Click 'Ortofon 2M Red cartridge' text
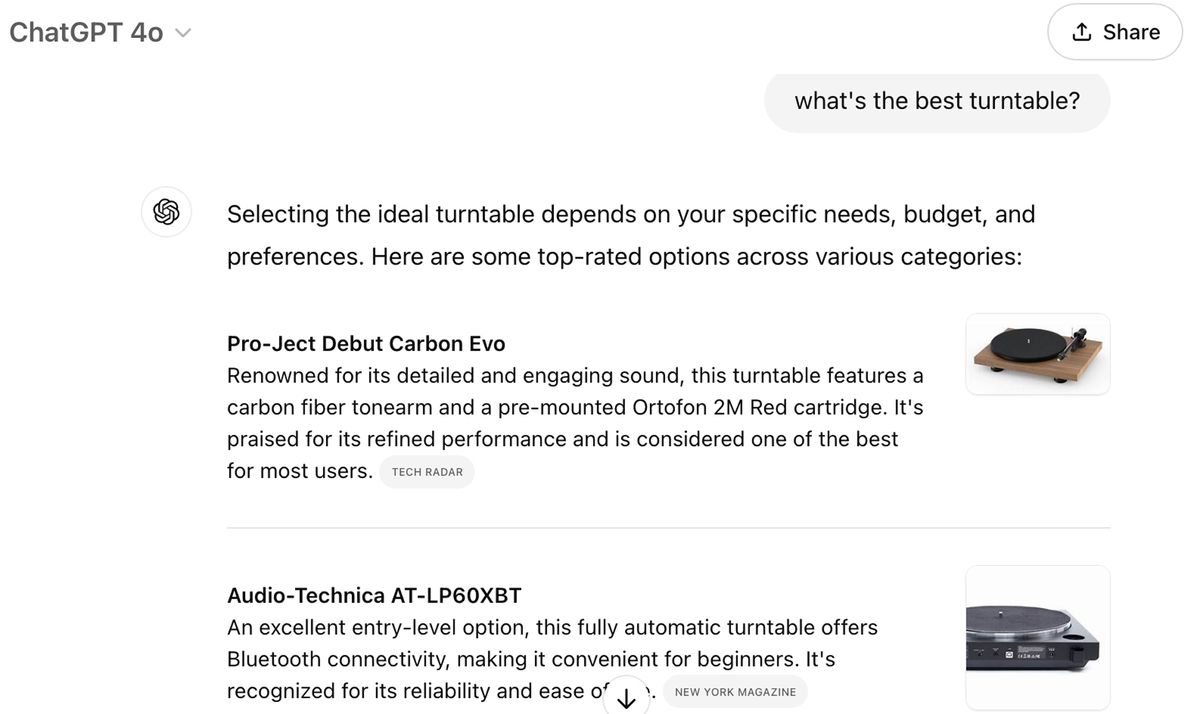 click(755, 408)
